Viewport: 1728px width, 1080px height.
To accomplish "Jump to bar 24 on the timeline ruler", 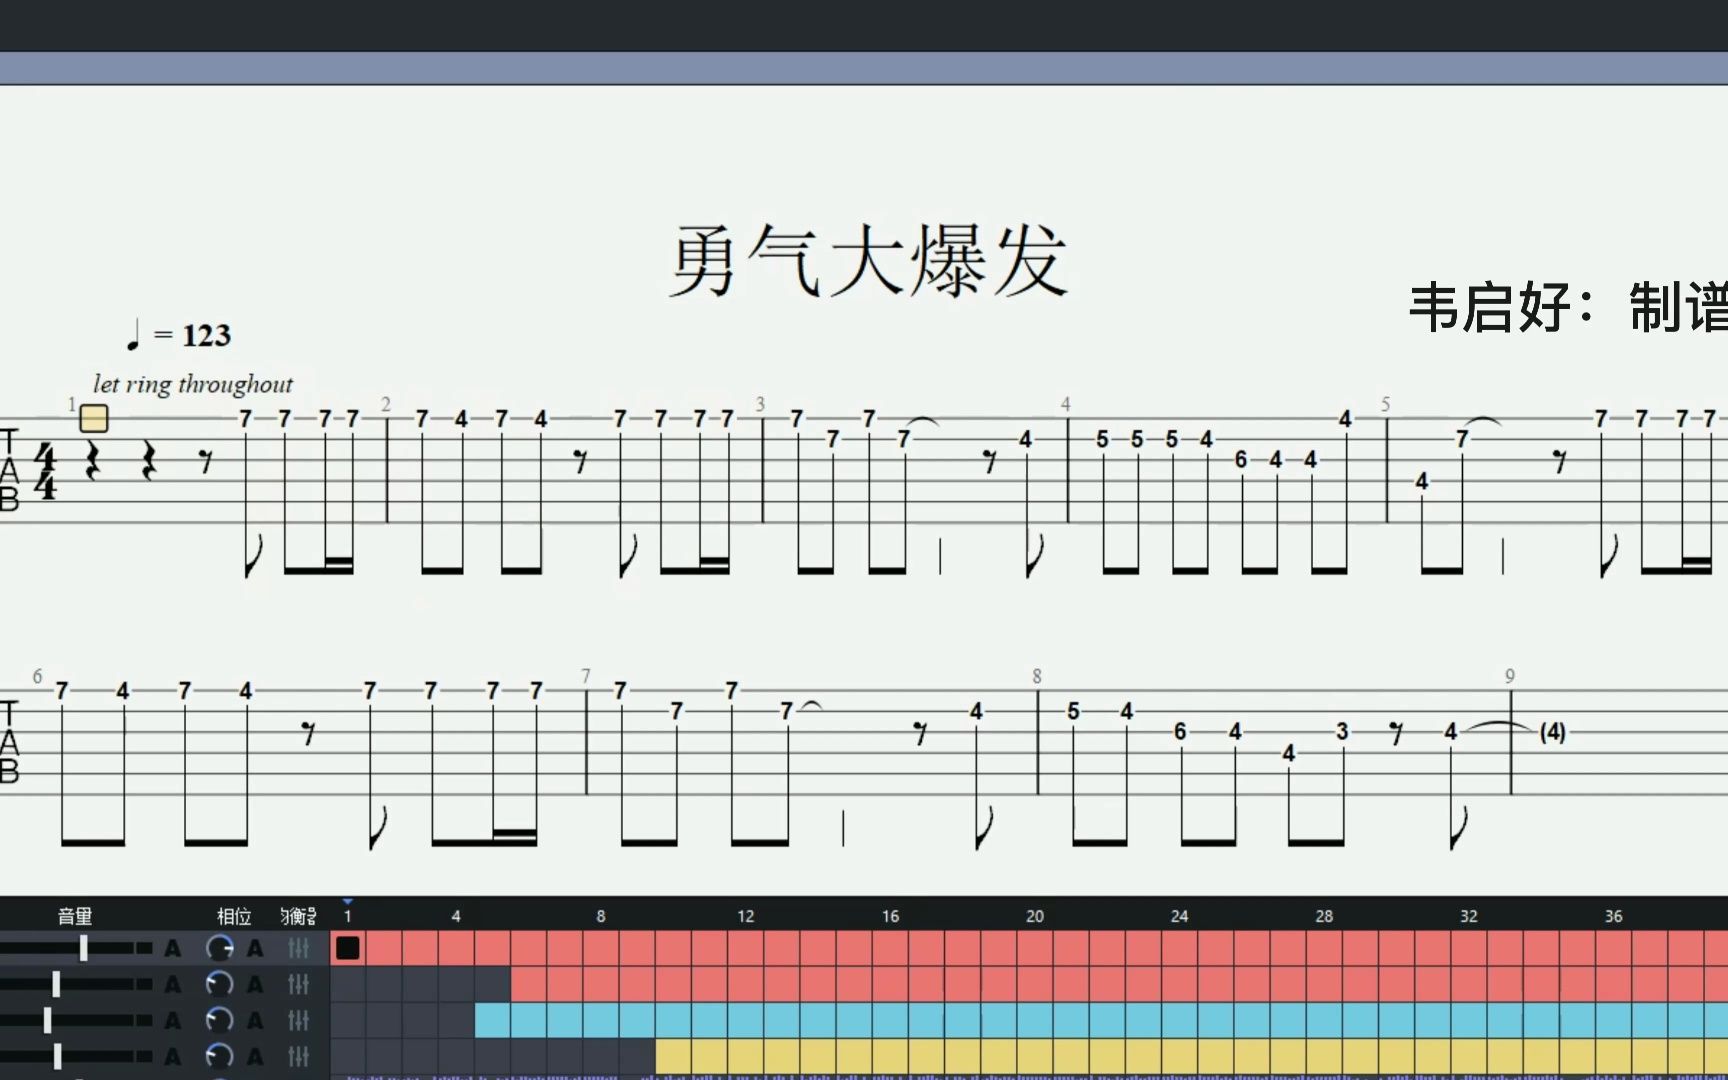I will pos(1180,916).
